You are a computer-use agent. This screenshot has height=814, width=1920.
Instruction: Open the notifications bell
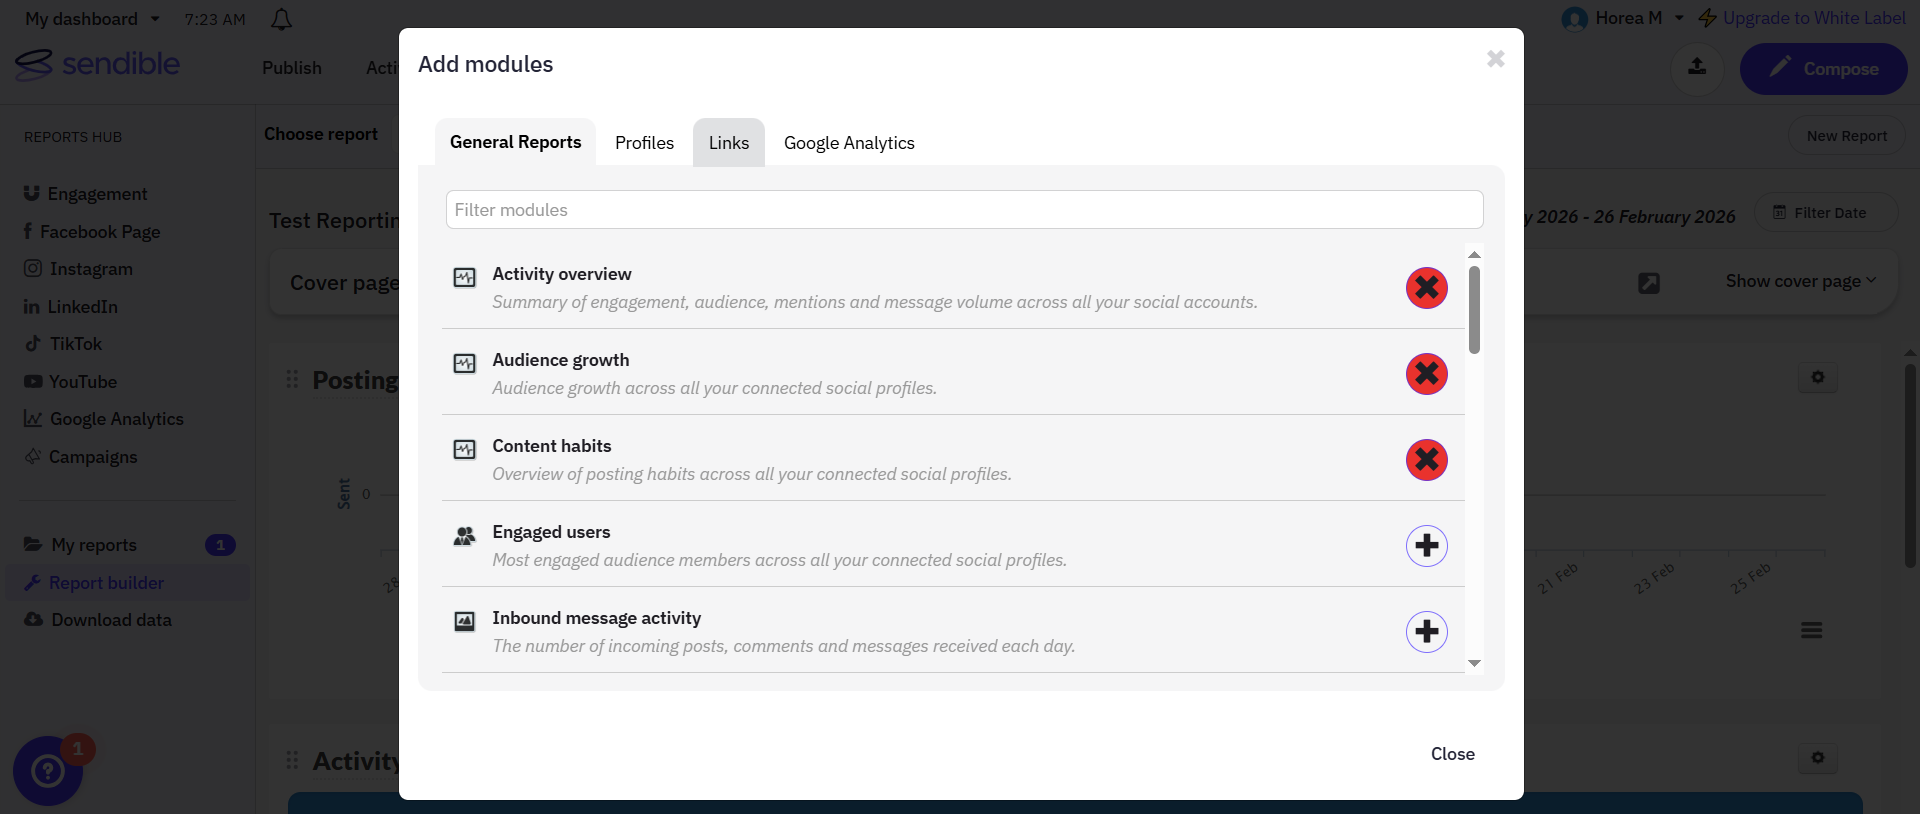[x=282, y=19]
